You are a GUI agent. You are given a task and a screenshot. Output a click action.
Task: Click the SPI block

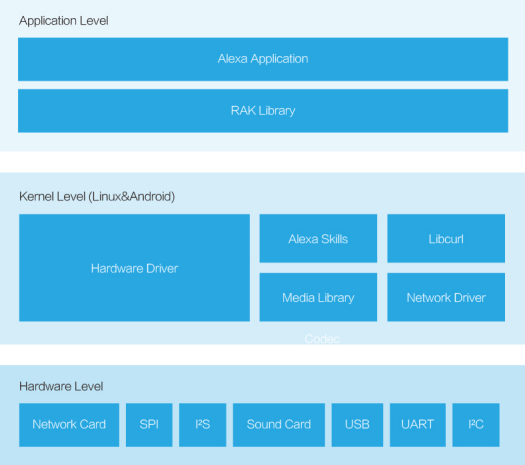coord(149,425)
